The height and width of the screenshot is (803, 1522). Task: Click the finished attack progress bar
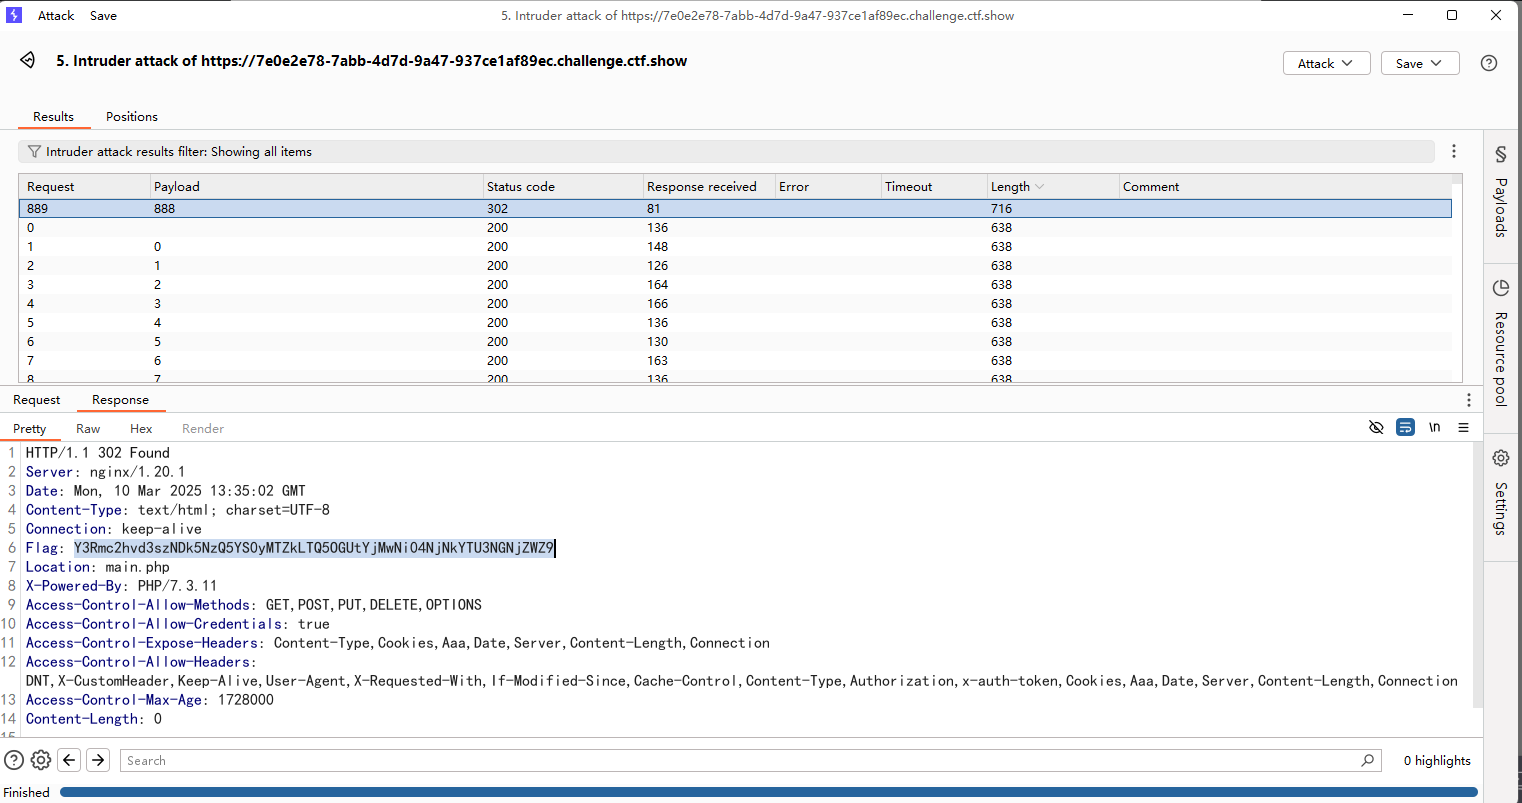(768, 792)
